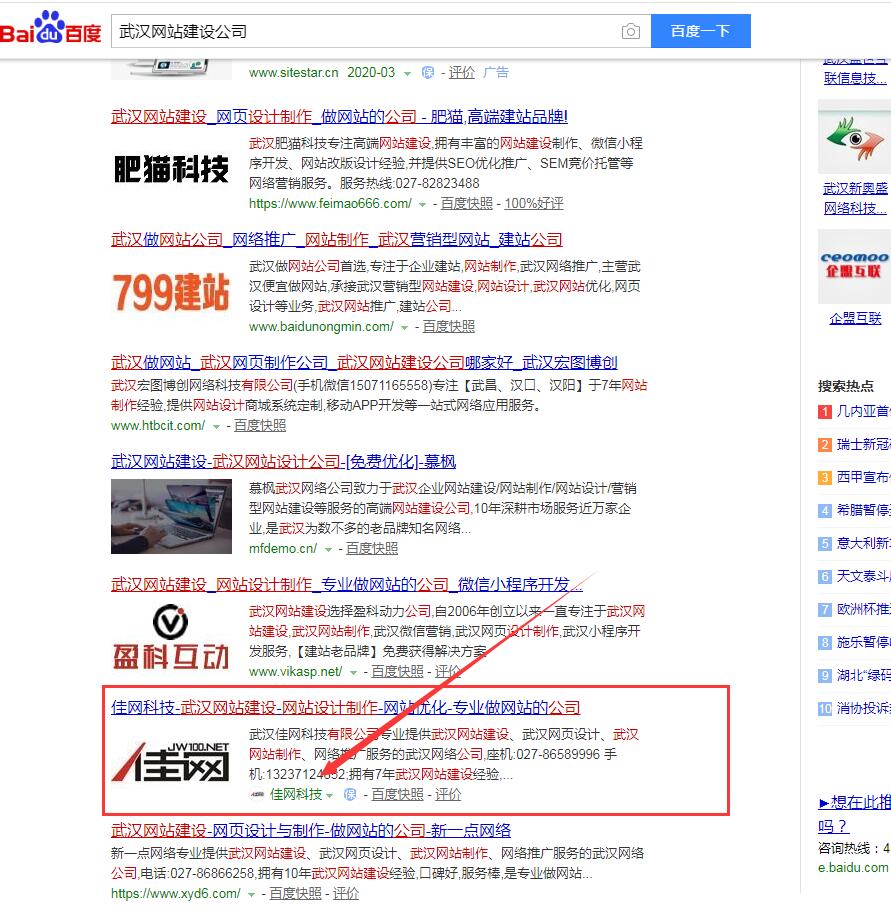Open 百度快照 for mfdemo.cn result
Image resolution: width=891 pixels, height=911 pixels.
372,548
